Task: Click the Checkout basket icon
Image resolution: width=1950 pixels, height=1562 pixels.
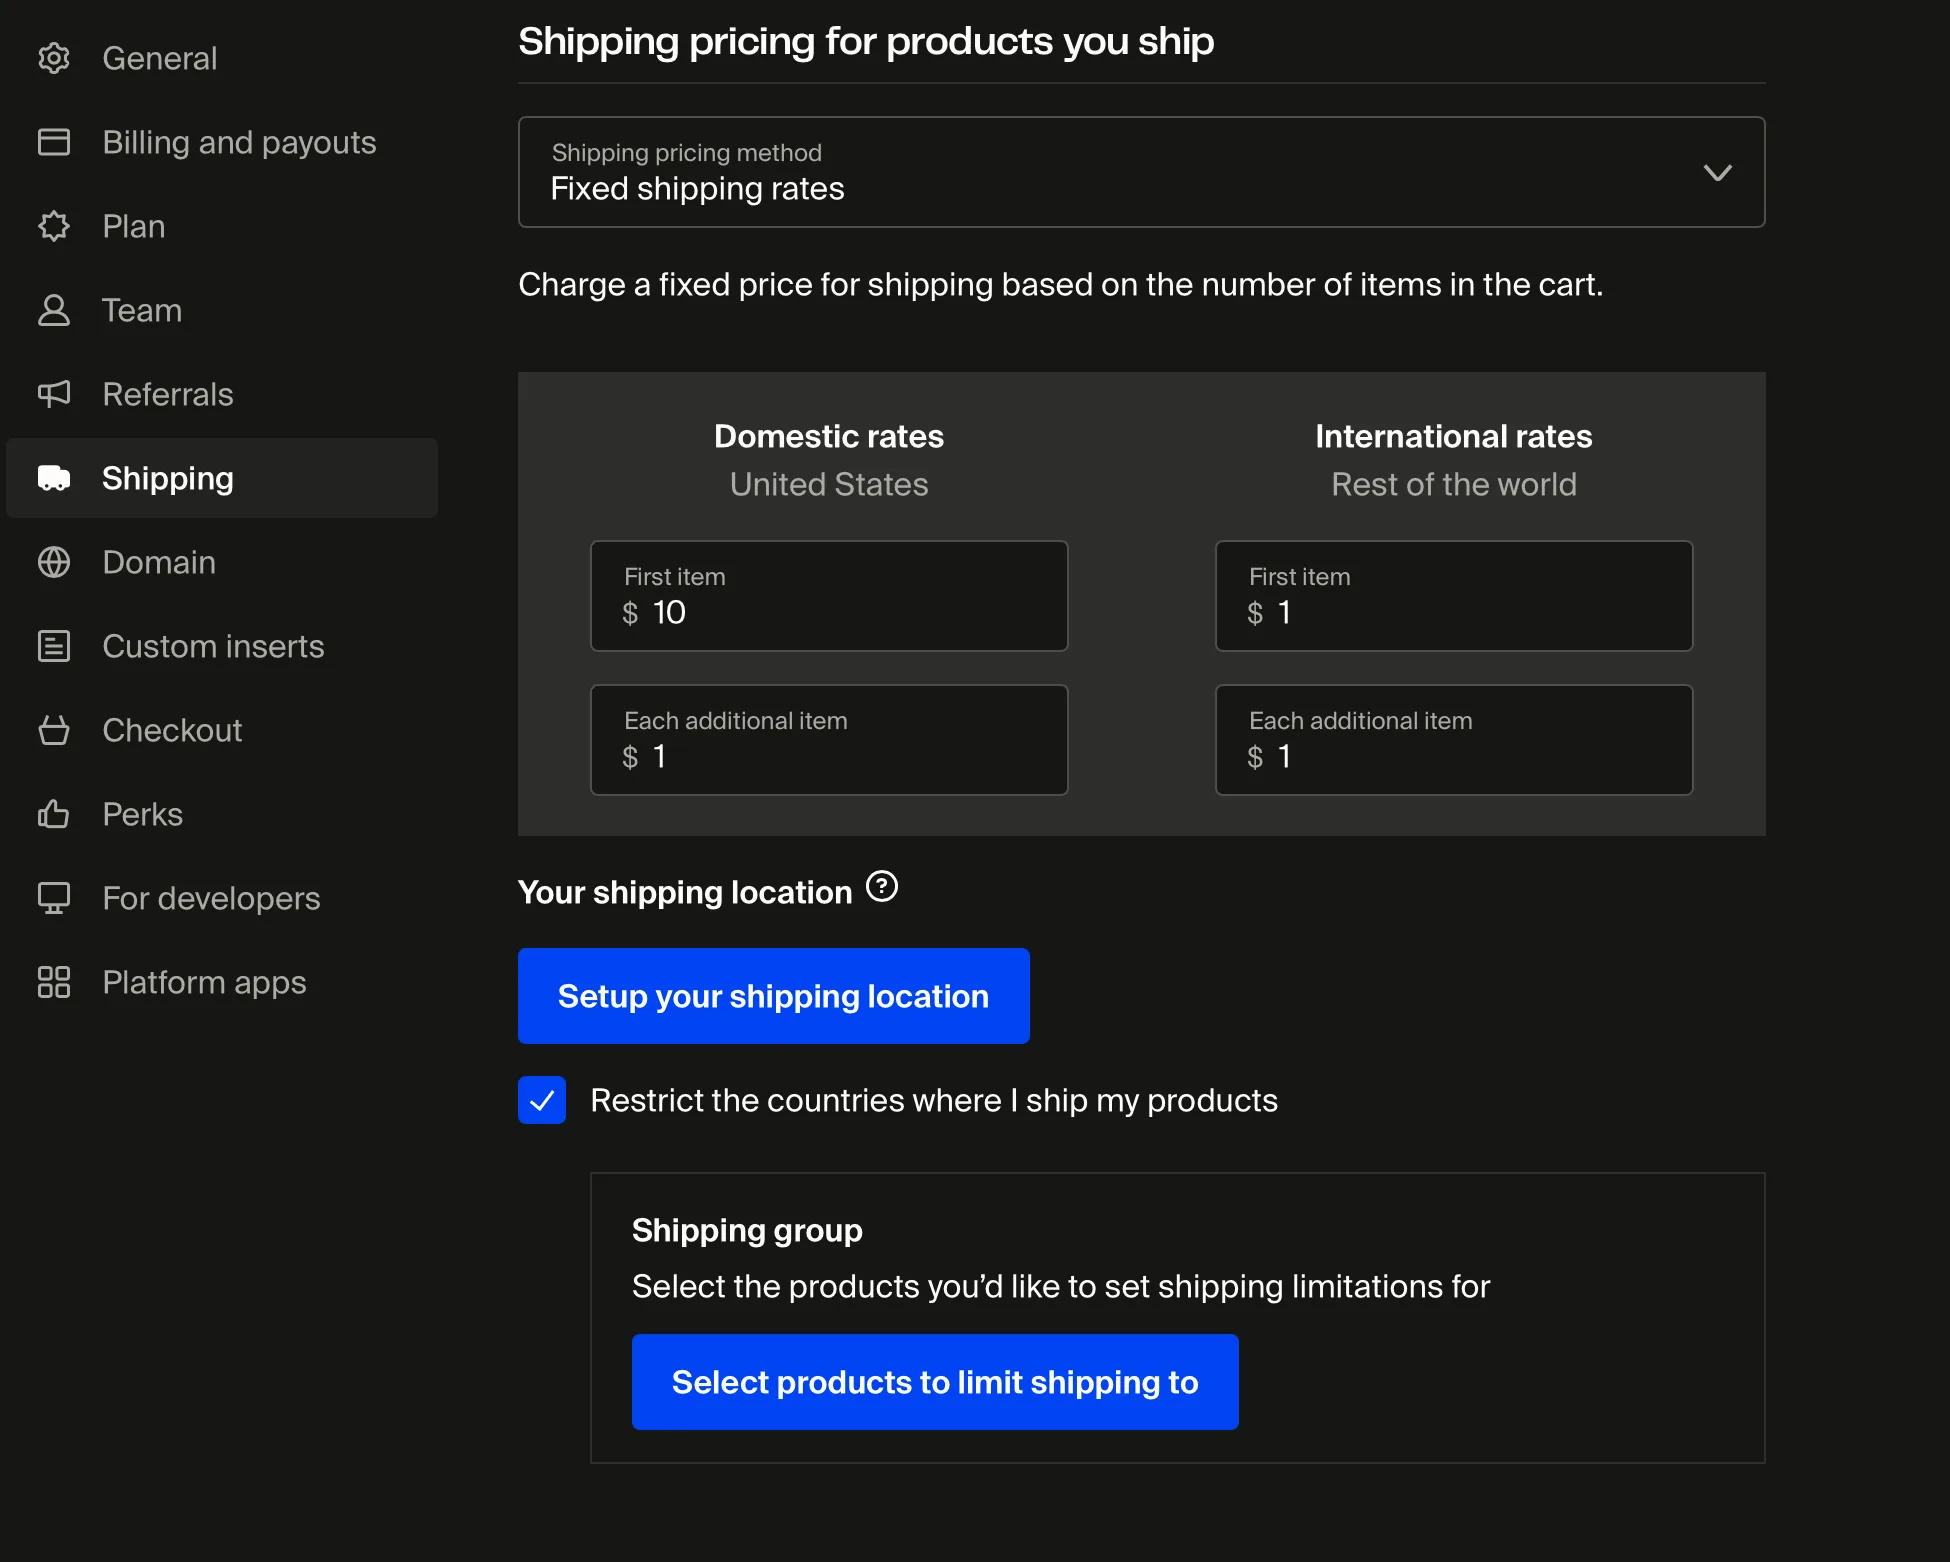Action: [x=54, y=730]
